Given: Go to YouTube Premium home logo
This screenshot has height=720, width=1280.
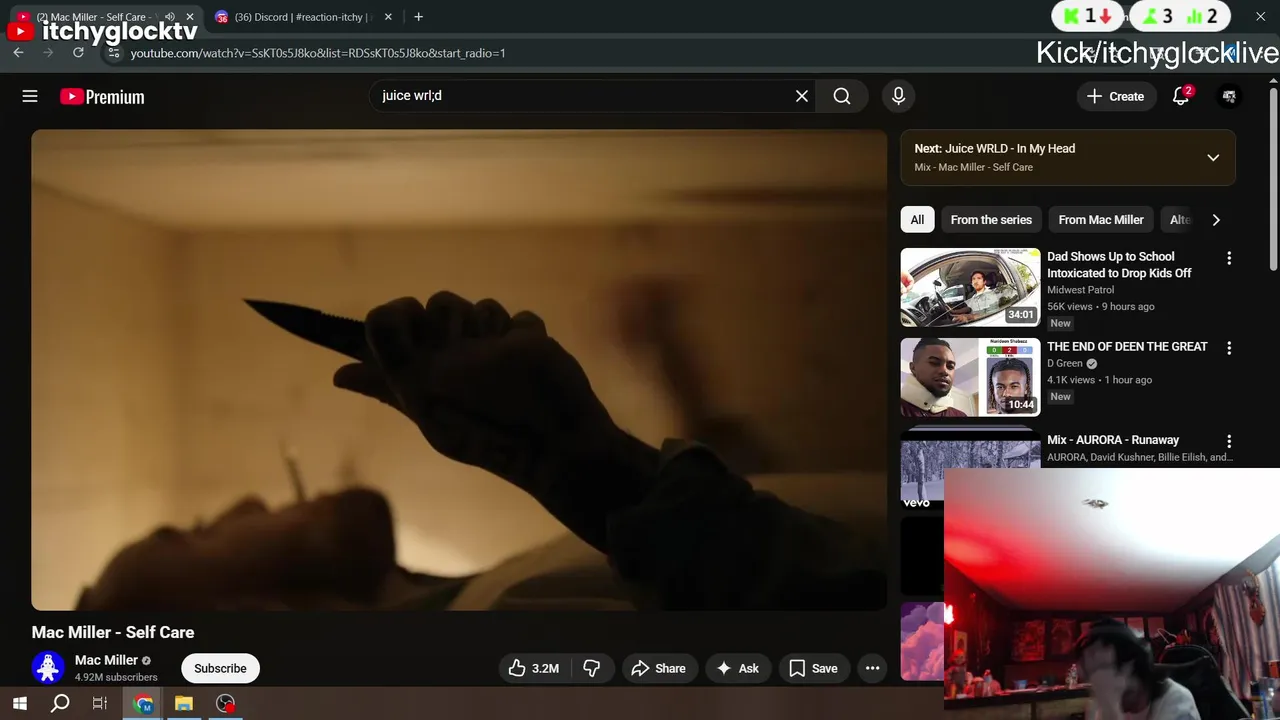Looking at the screenshot, I should click(x=102, y=97).
